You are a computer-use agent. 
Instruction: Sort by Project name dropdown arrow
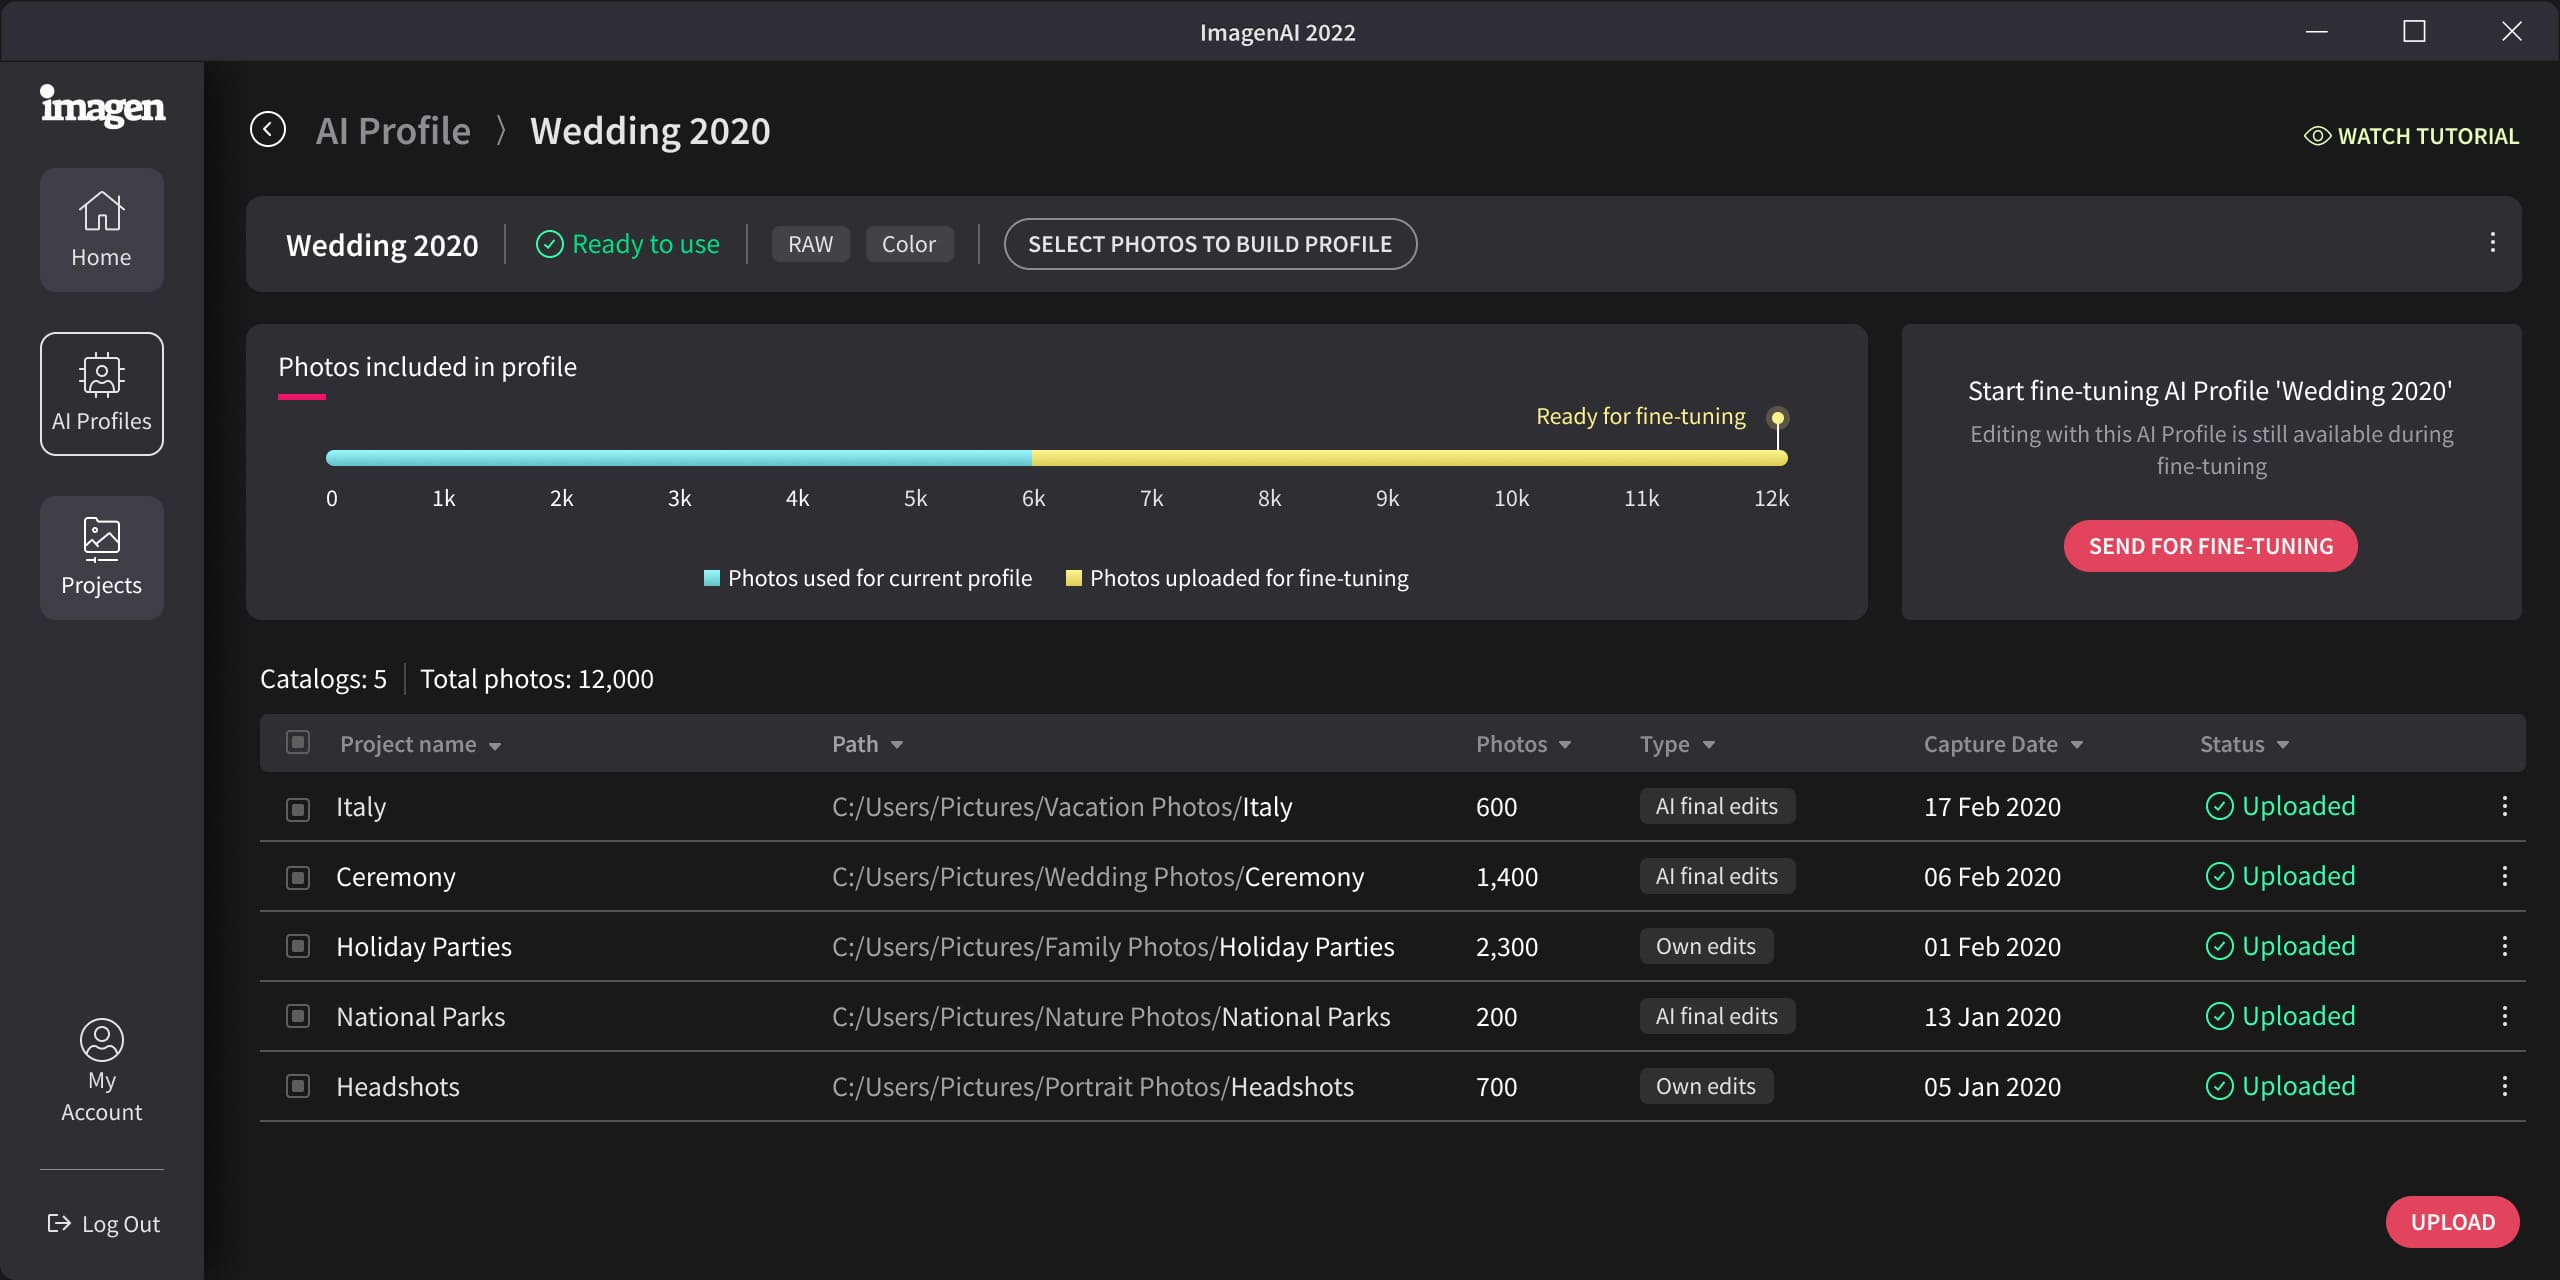pos(495,746)
